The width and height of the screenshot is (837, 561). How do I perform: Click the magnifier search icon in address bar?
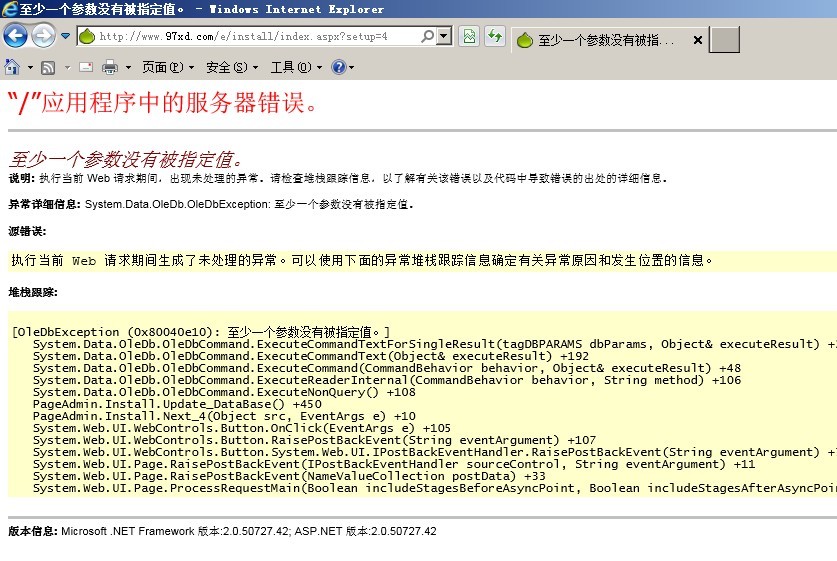coord(428,37)
